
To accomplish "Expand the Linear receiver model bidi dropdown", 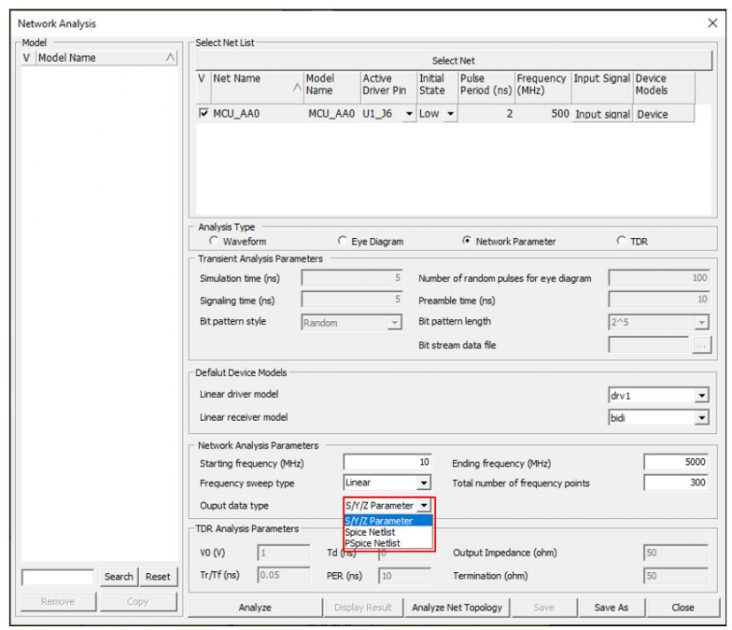I will (701, 417).
